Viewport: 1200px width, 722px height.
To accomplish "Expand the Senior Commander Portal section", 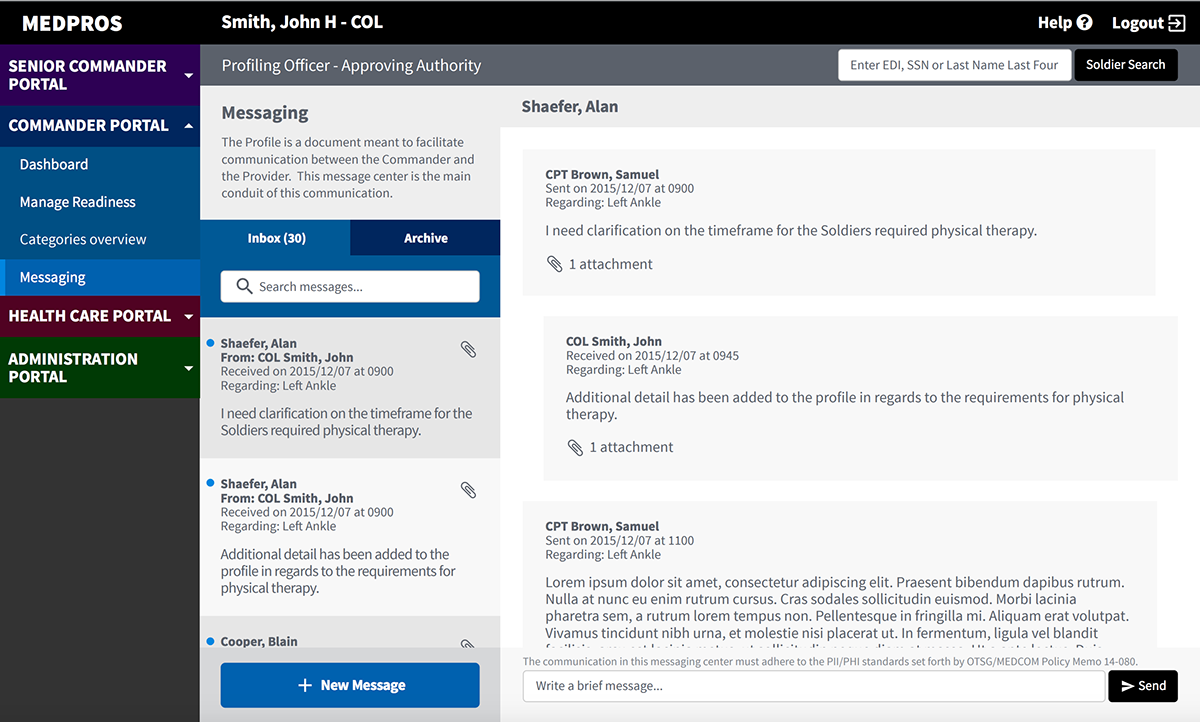I will pyautogui.click(x=188, y=75).
